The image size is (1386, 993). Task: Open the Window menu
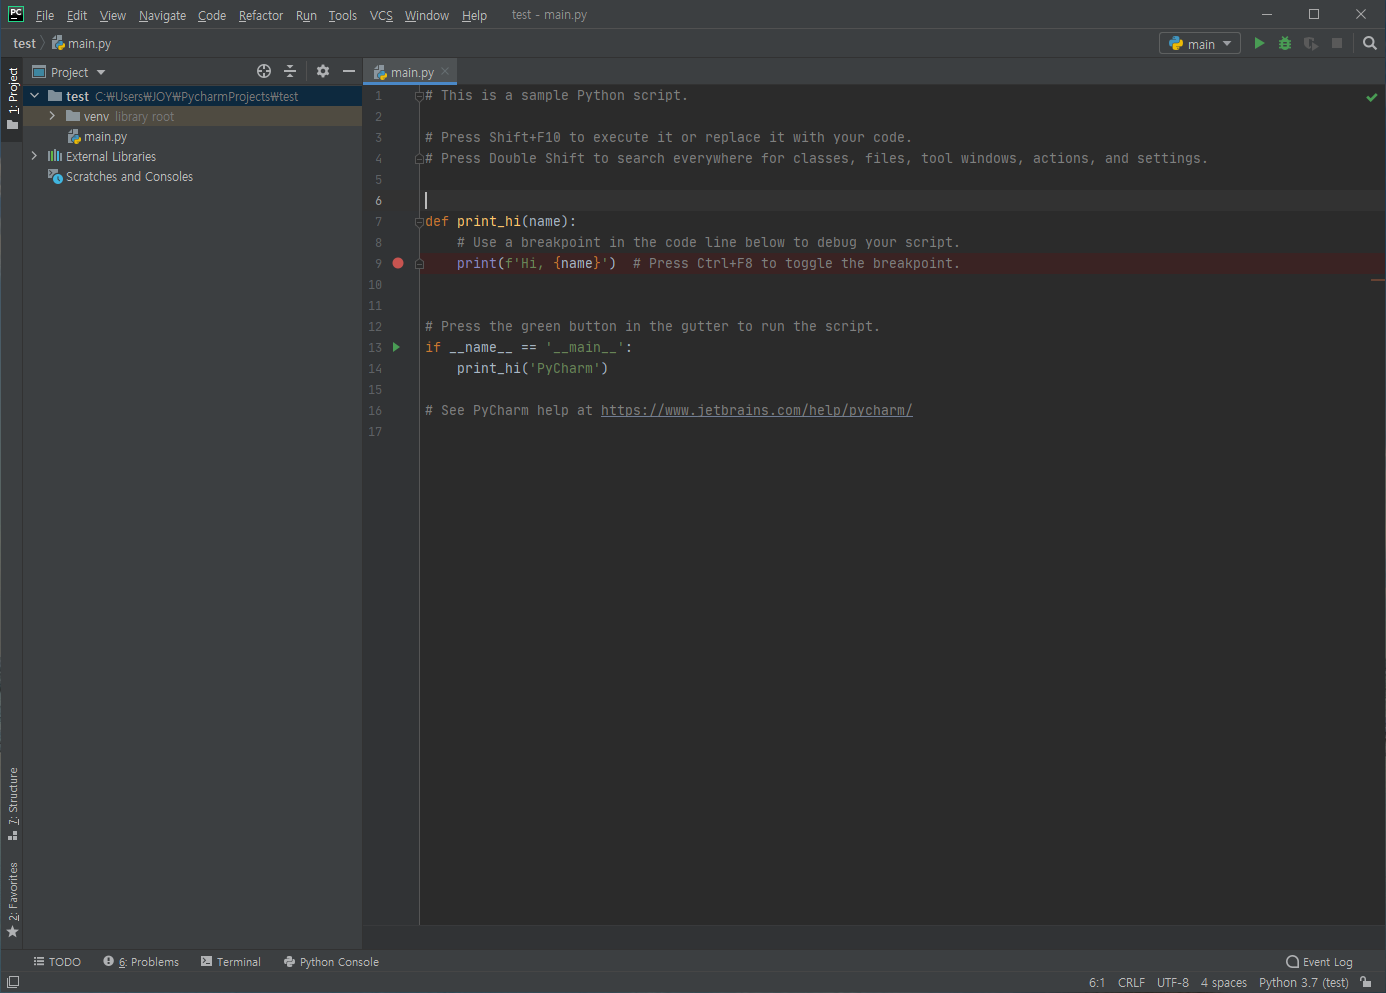coord(427,15)
